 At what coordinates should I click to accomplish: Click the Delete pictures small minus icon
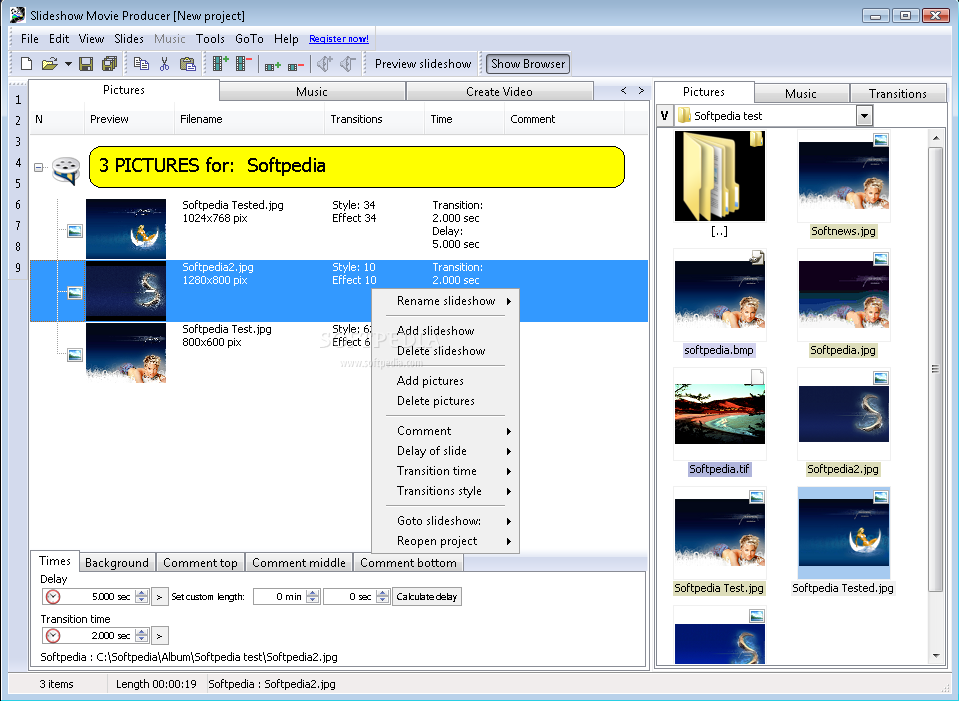[x=296, y=65]
